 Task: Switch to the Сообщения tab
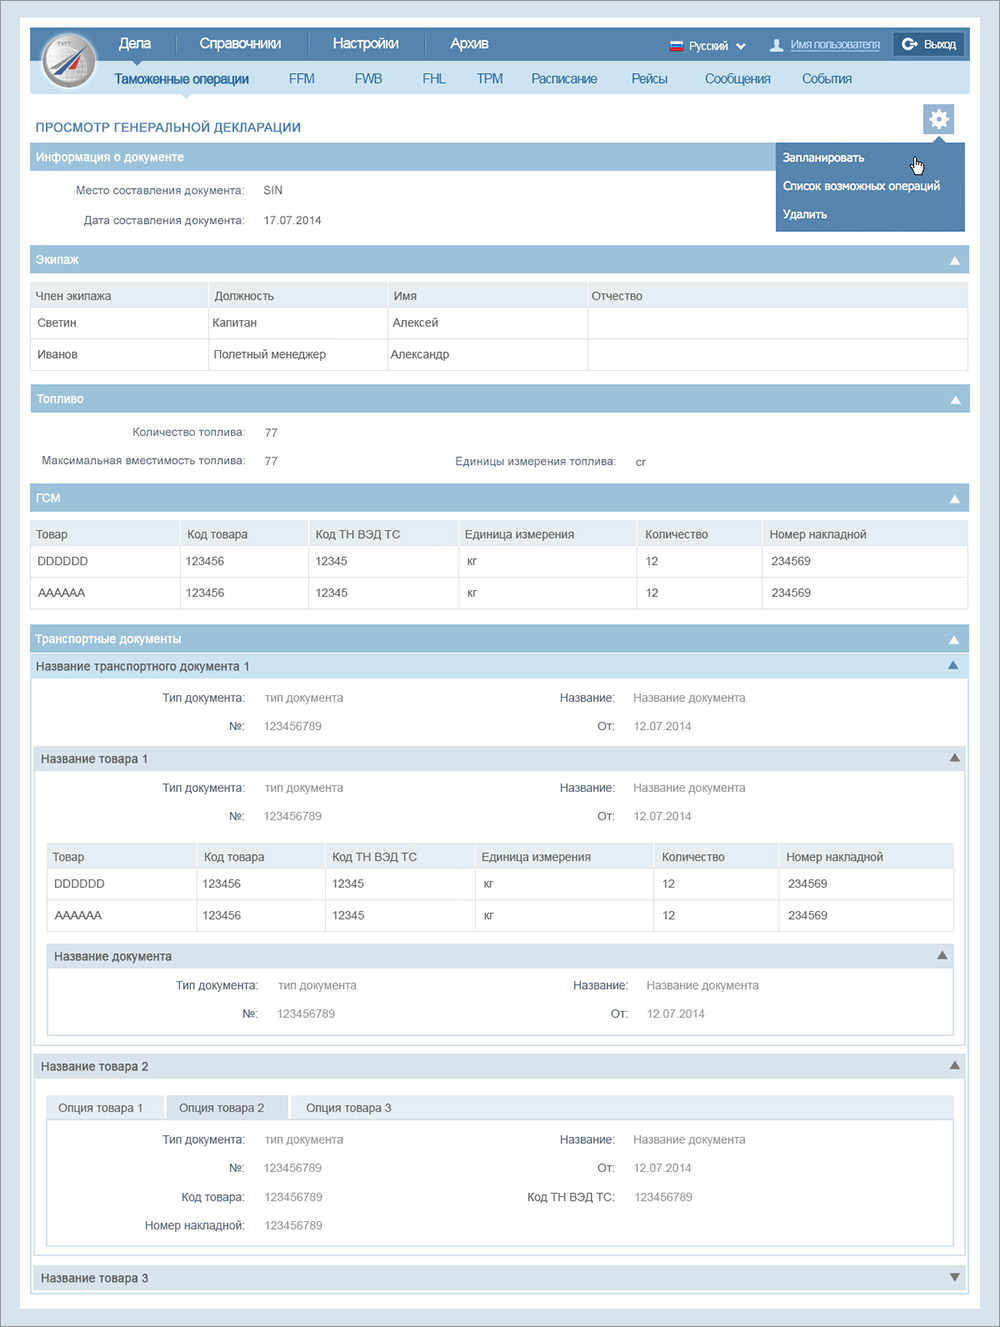click(737, 79)
